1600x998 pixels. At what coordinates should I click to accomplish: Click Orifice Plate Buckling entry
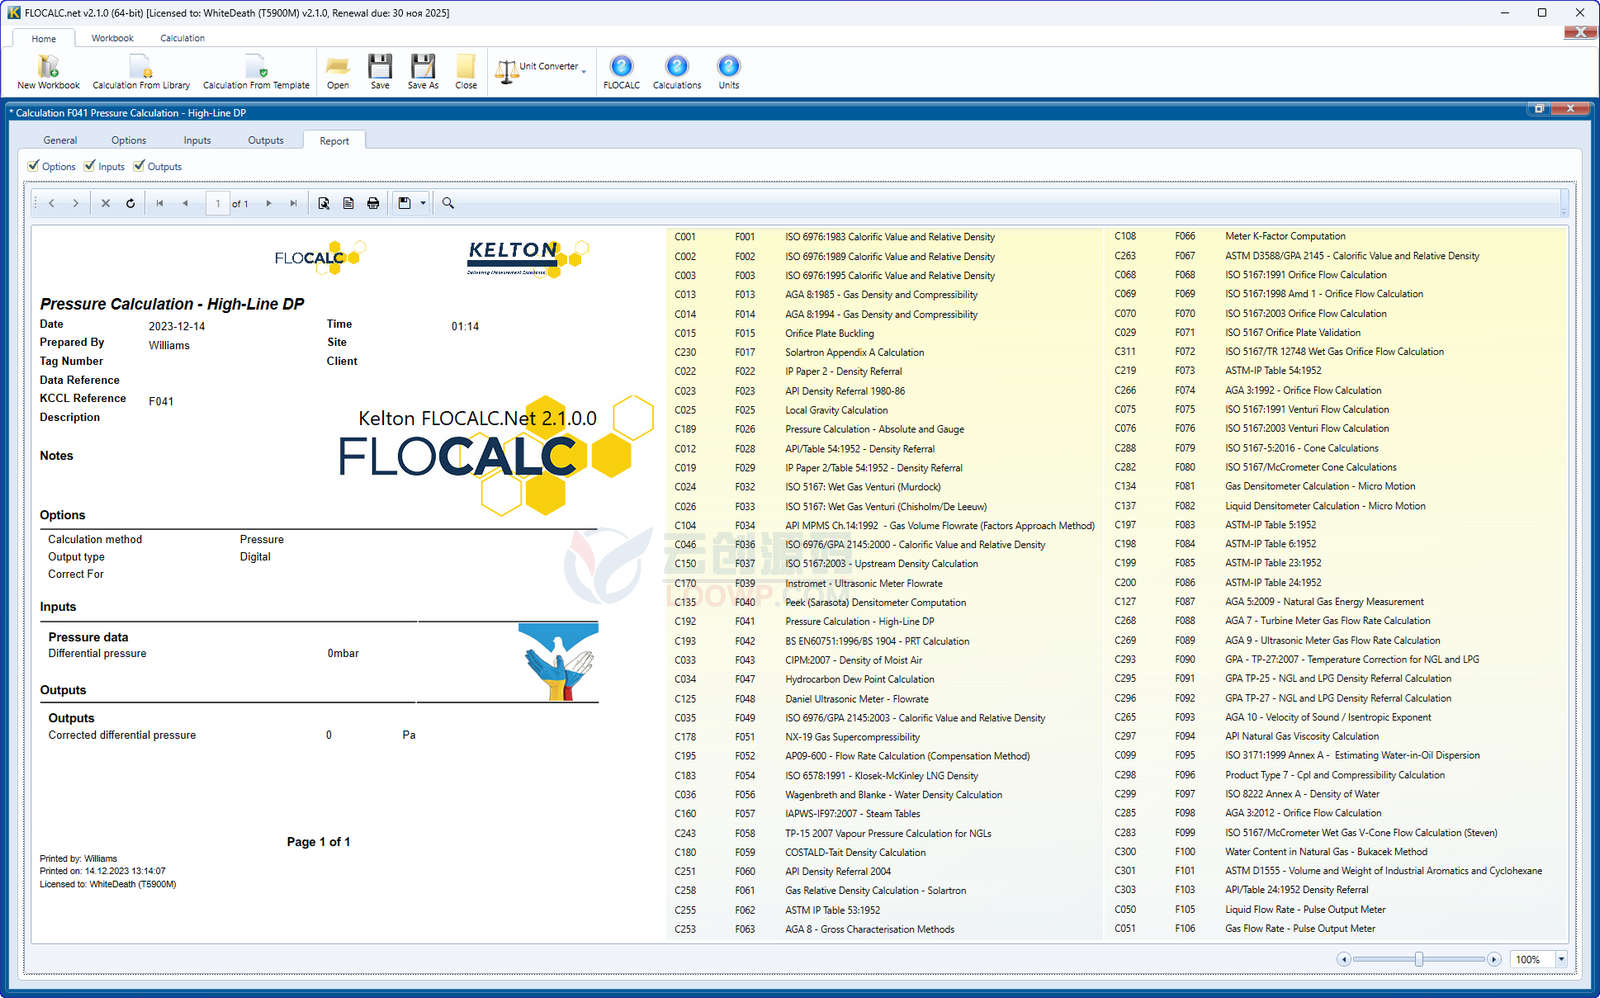(829, 334)
